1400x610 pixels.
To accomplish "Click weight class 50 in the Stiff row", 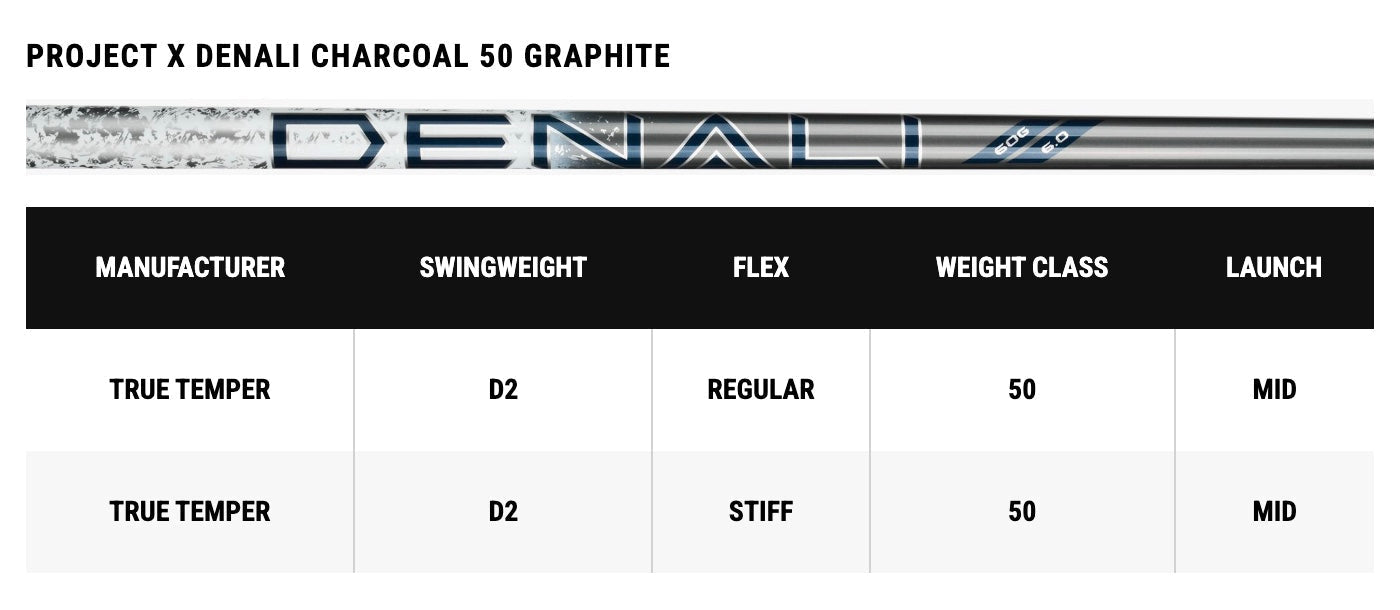I will [x=1022, y=511].
